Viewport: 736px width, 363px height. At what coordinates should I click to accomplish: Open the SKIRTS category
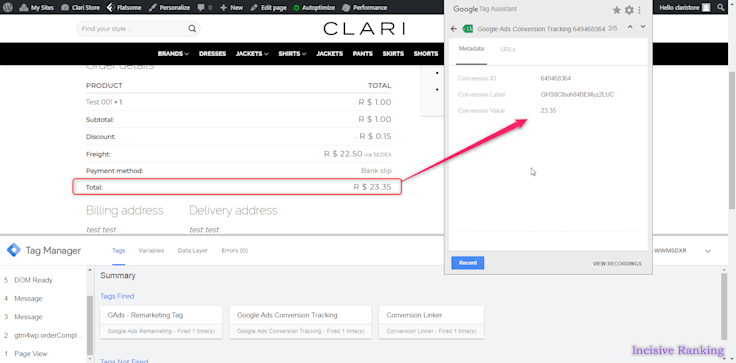coord(393,54)
